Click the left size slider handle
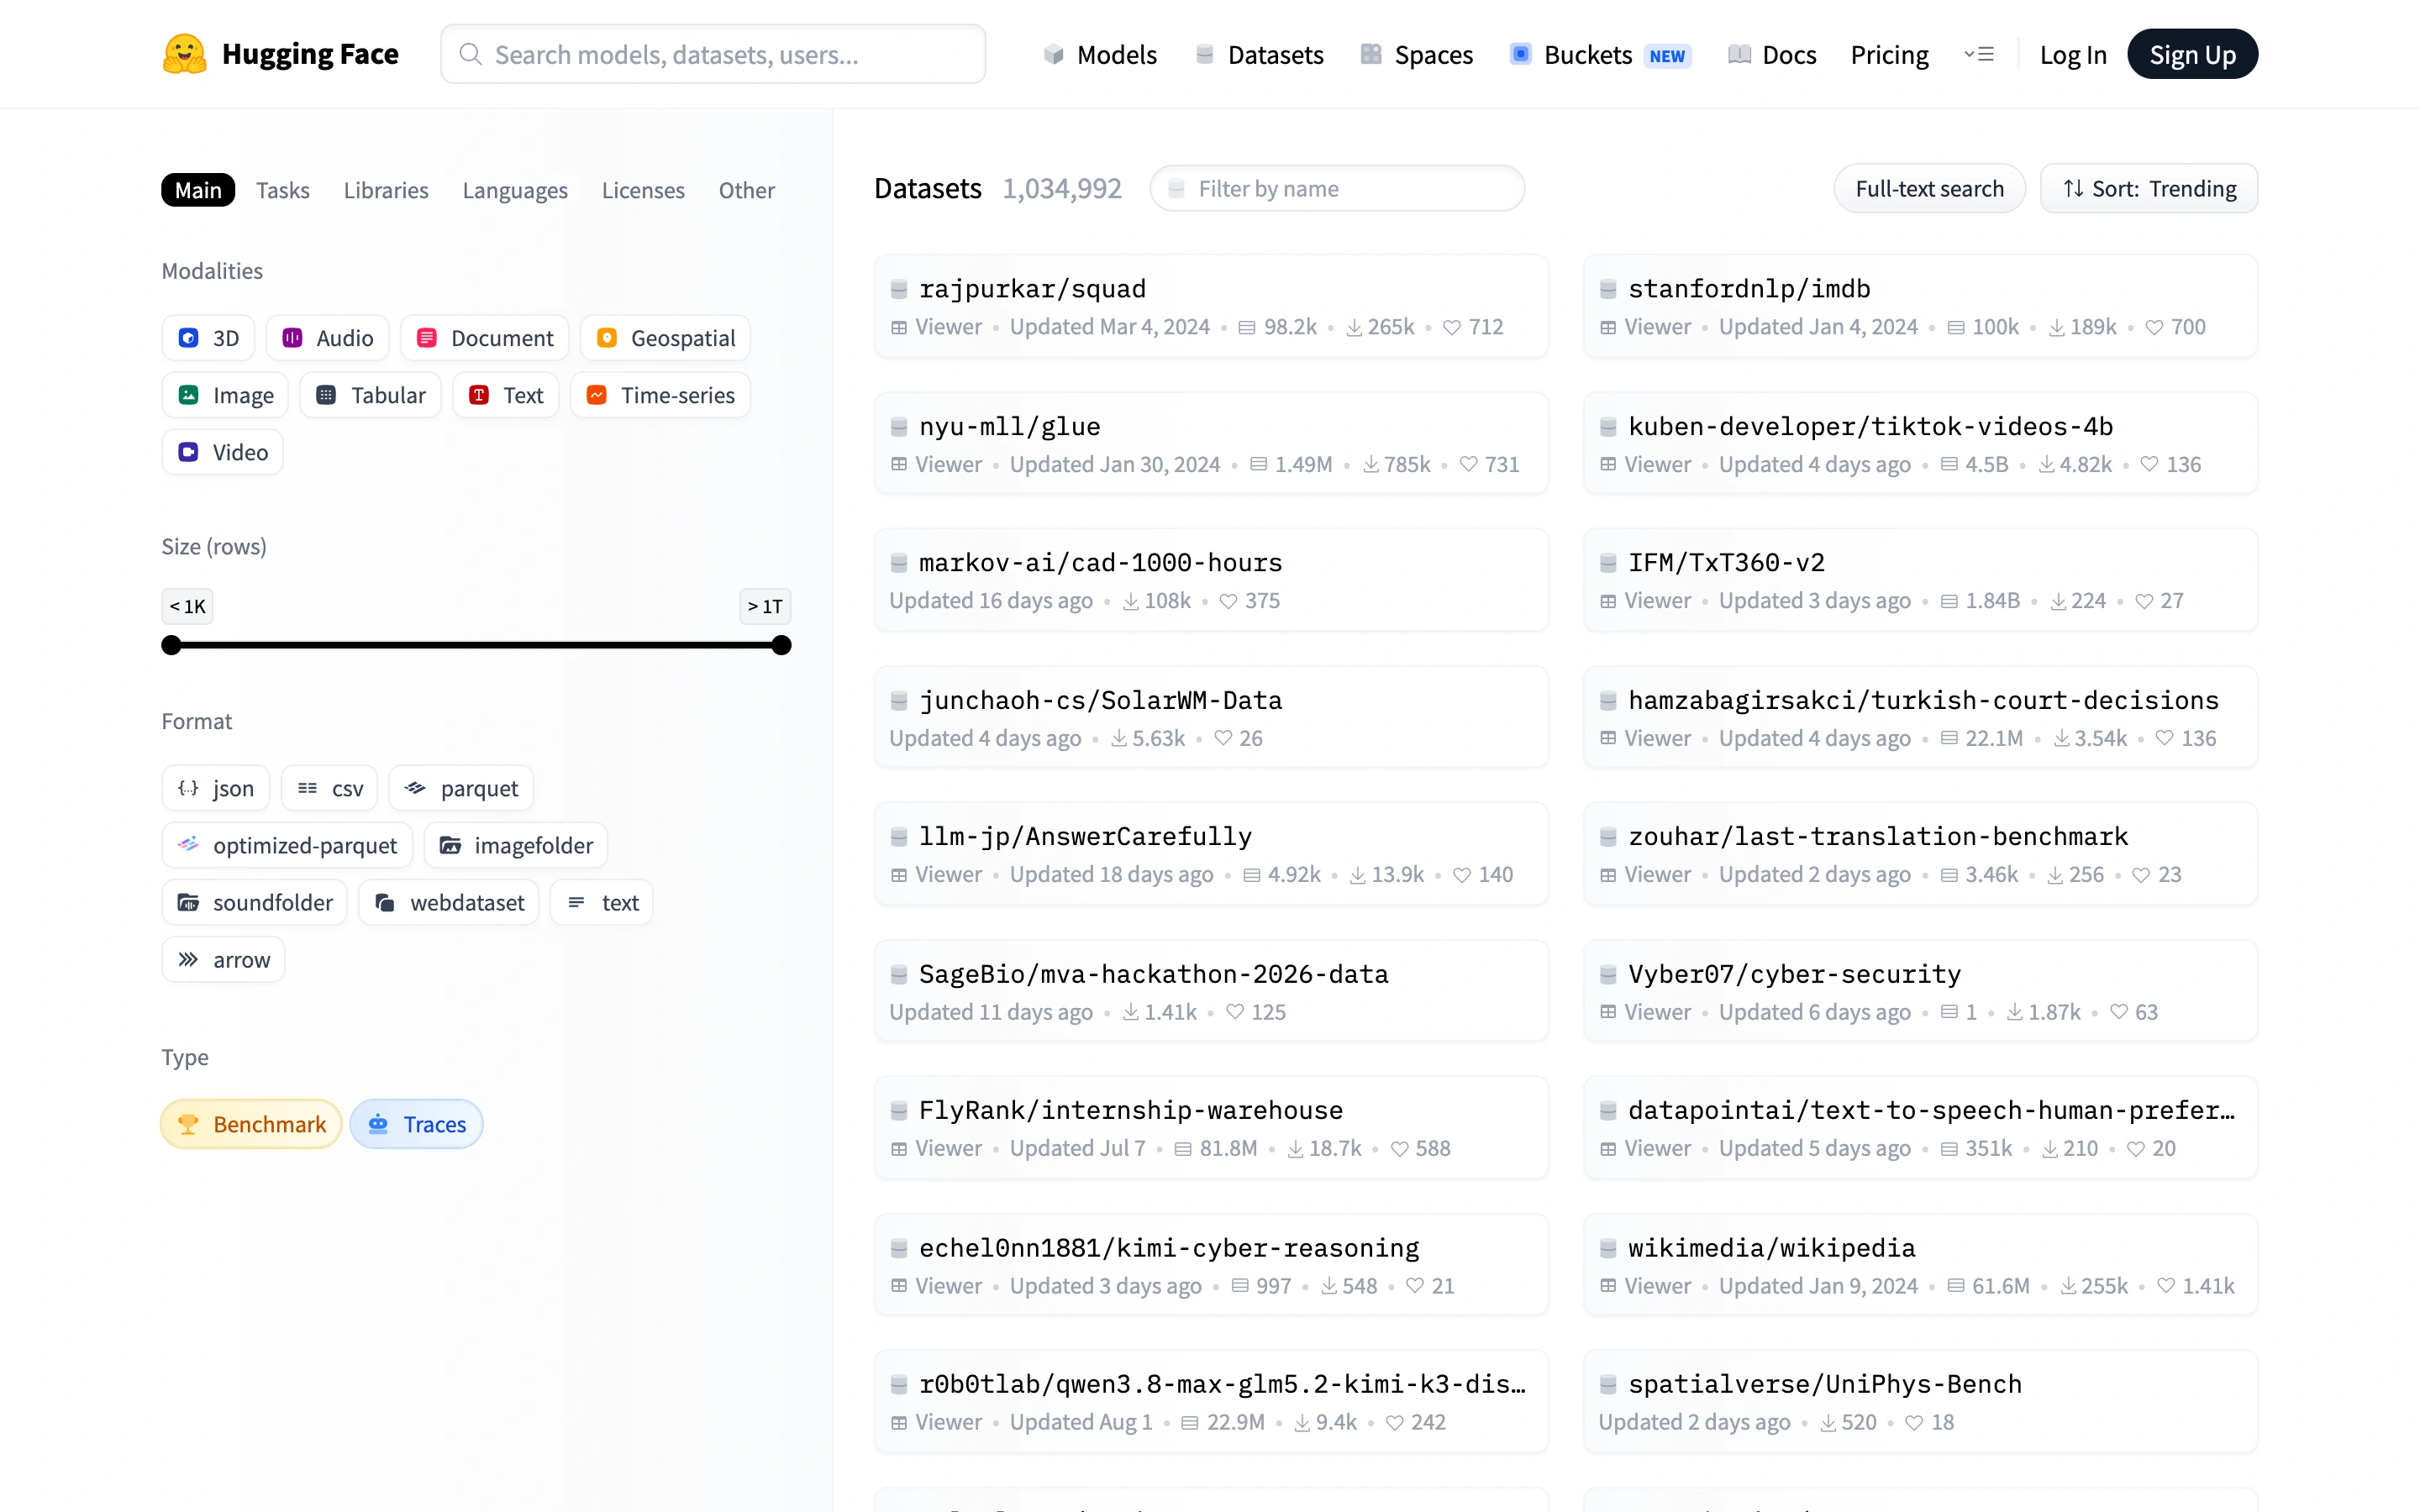The image size is (2420, 1512). pos(172,645)
